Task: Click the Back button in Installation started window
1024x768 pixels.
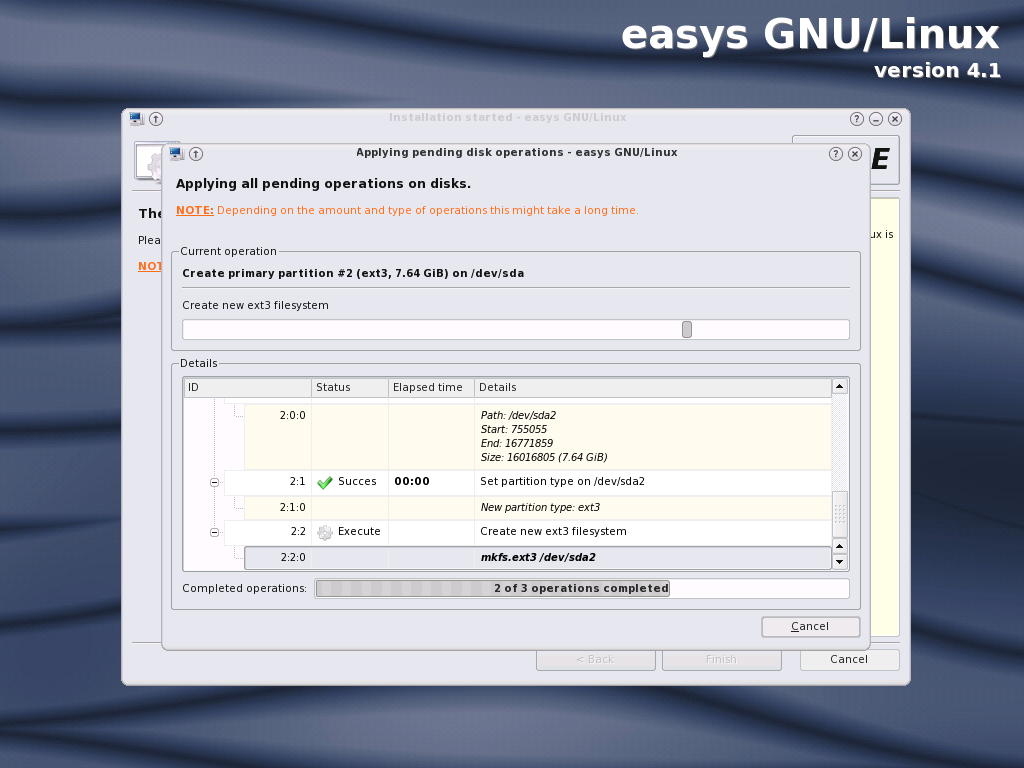Action: (596, 660)
